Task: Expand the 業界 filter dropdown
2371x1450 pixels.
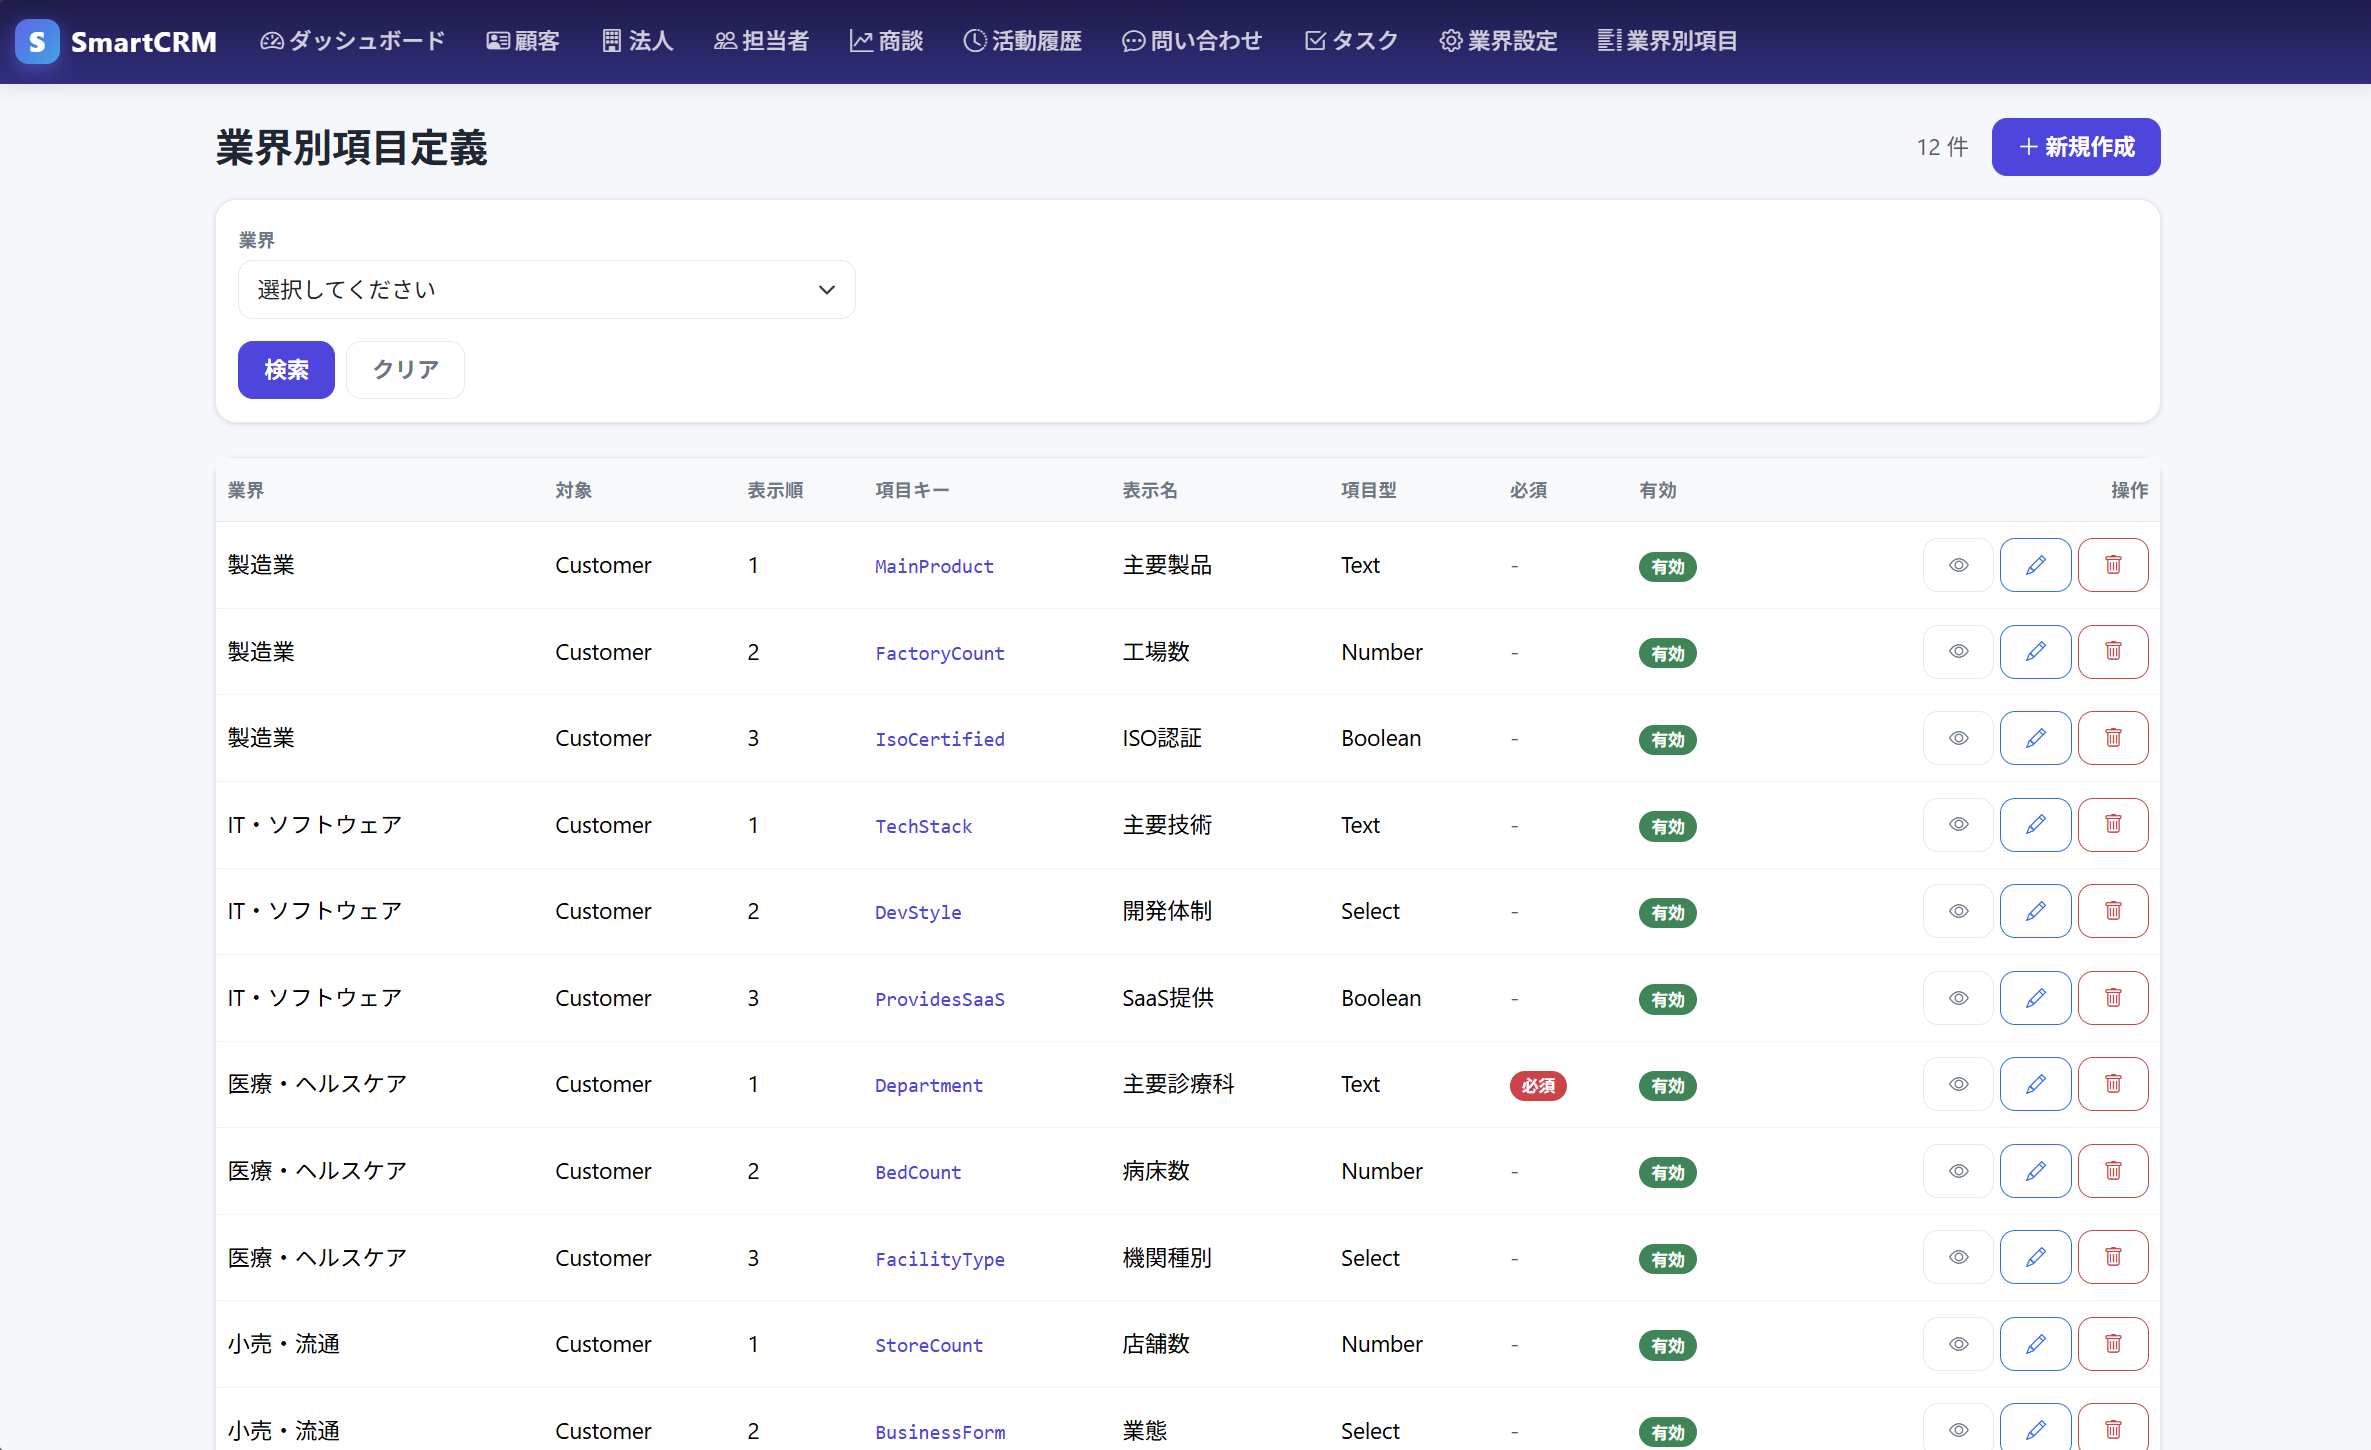Action: tap(546, 290)
